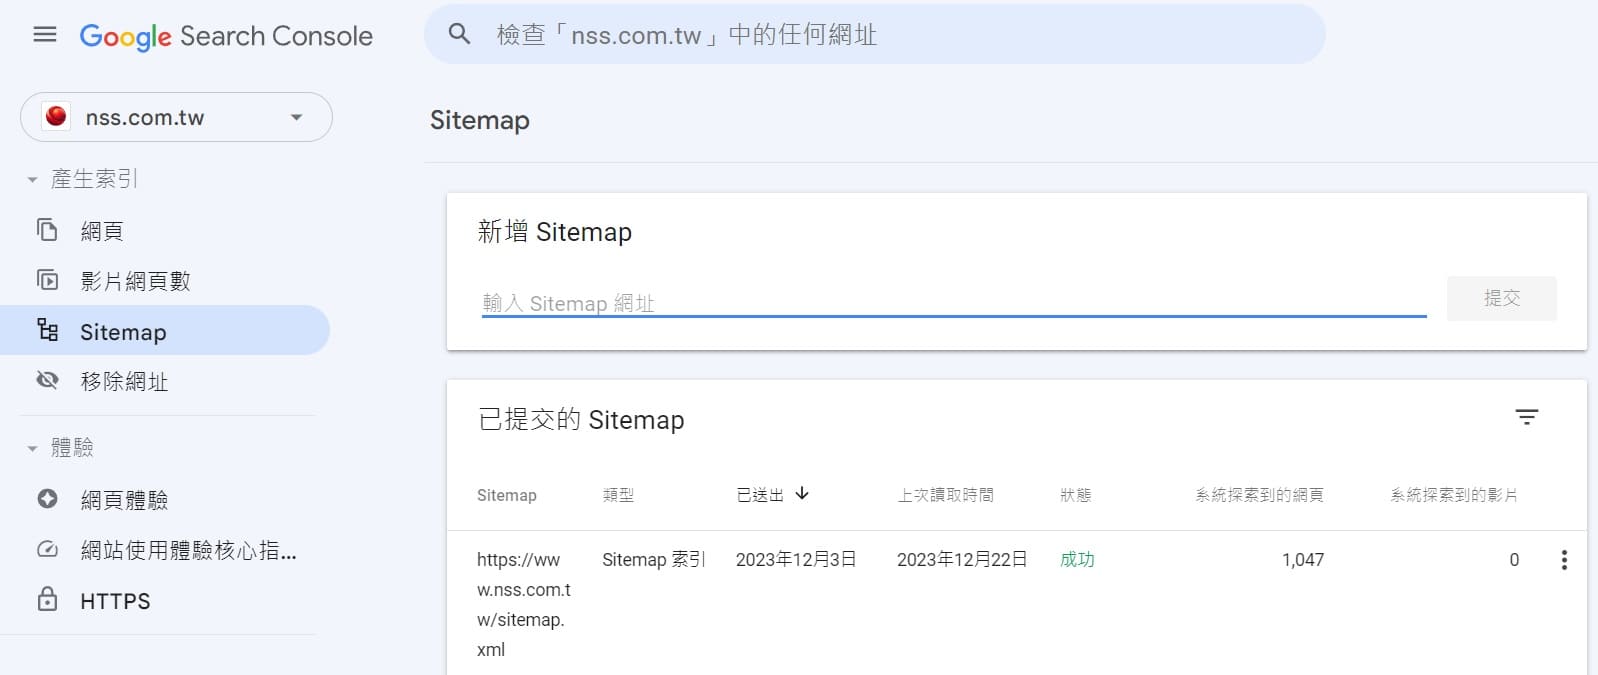Viewport: 1598px width, 675px height.
Task: Click the 狀態 column header
Action: click(1075, 495)
